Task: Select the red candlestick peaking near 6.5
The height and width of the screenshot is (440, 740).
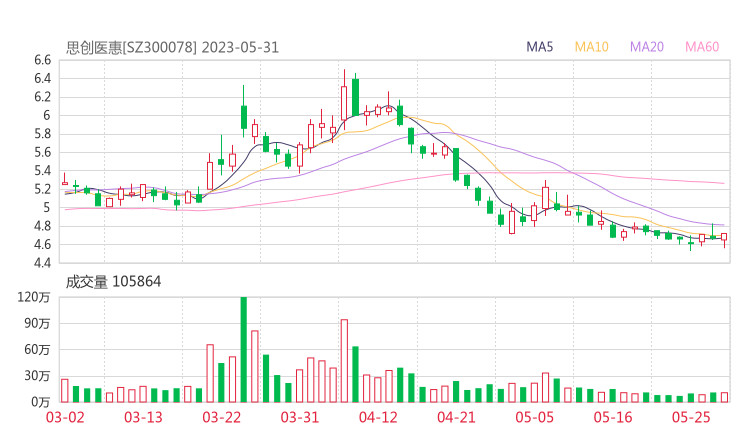Action: click(x=344, y=100)
